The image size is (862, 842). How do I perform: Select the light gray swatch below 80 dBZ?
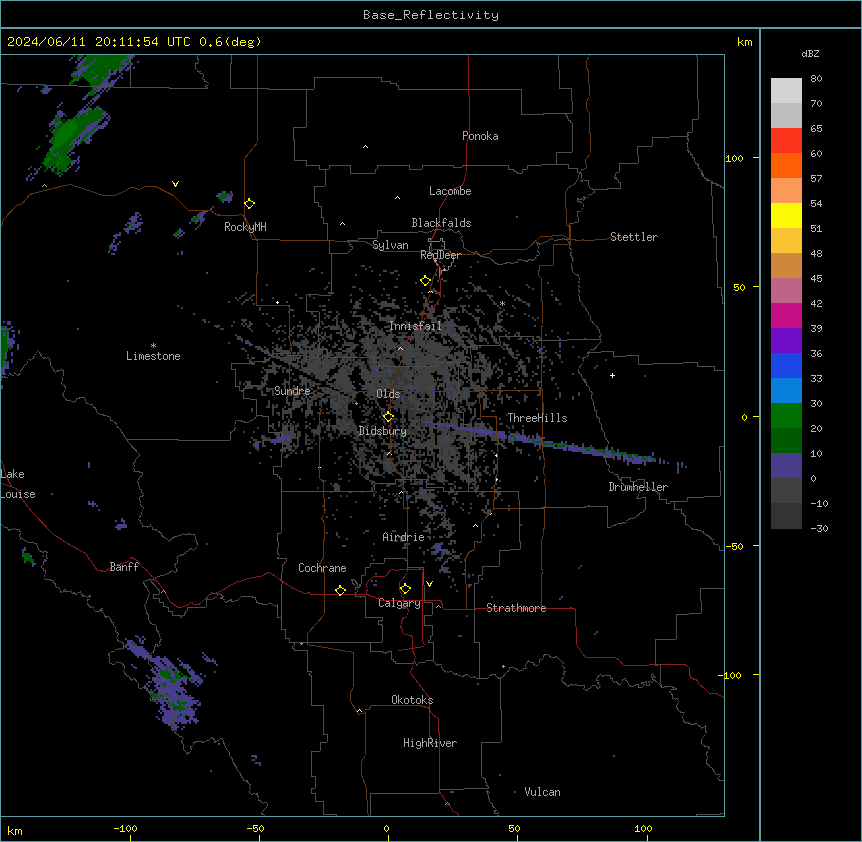click(786, 91)
